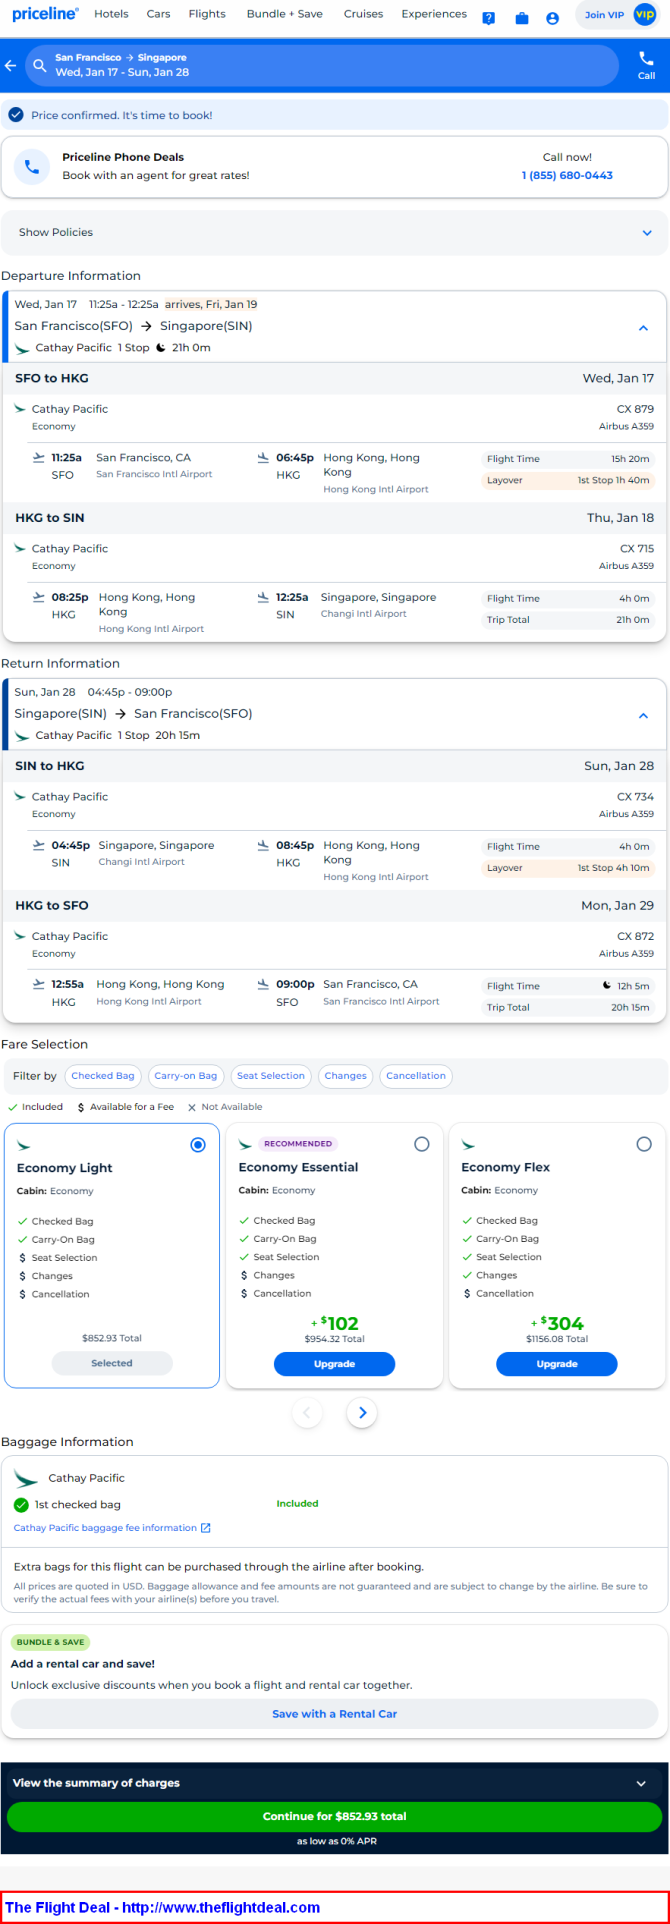Upgrade to Economy Flex for +$304
Screen dimensions: 670x1924
tap(557, 1364)
